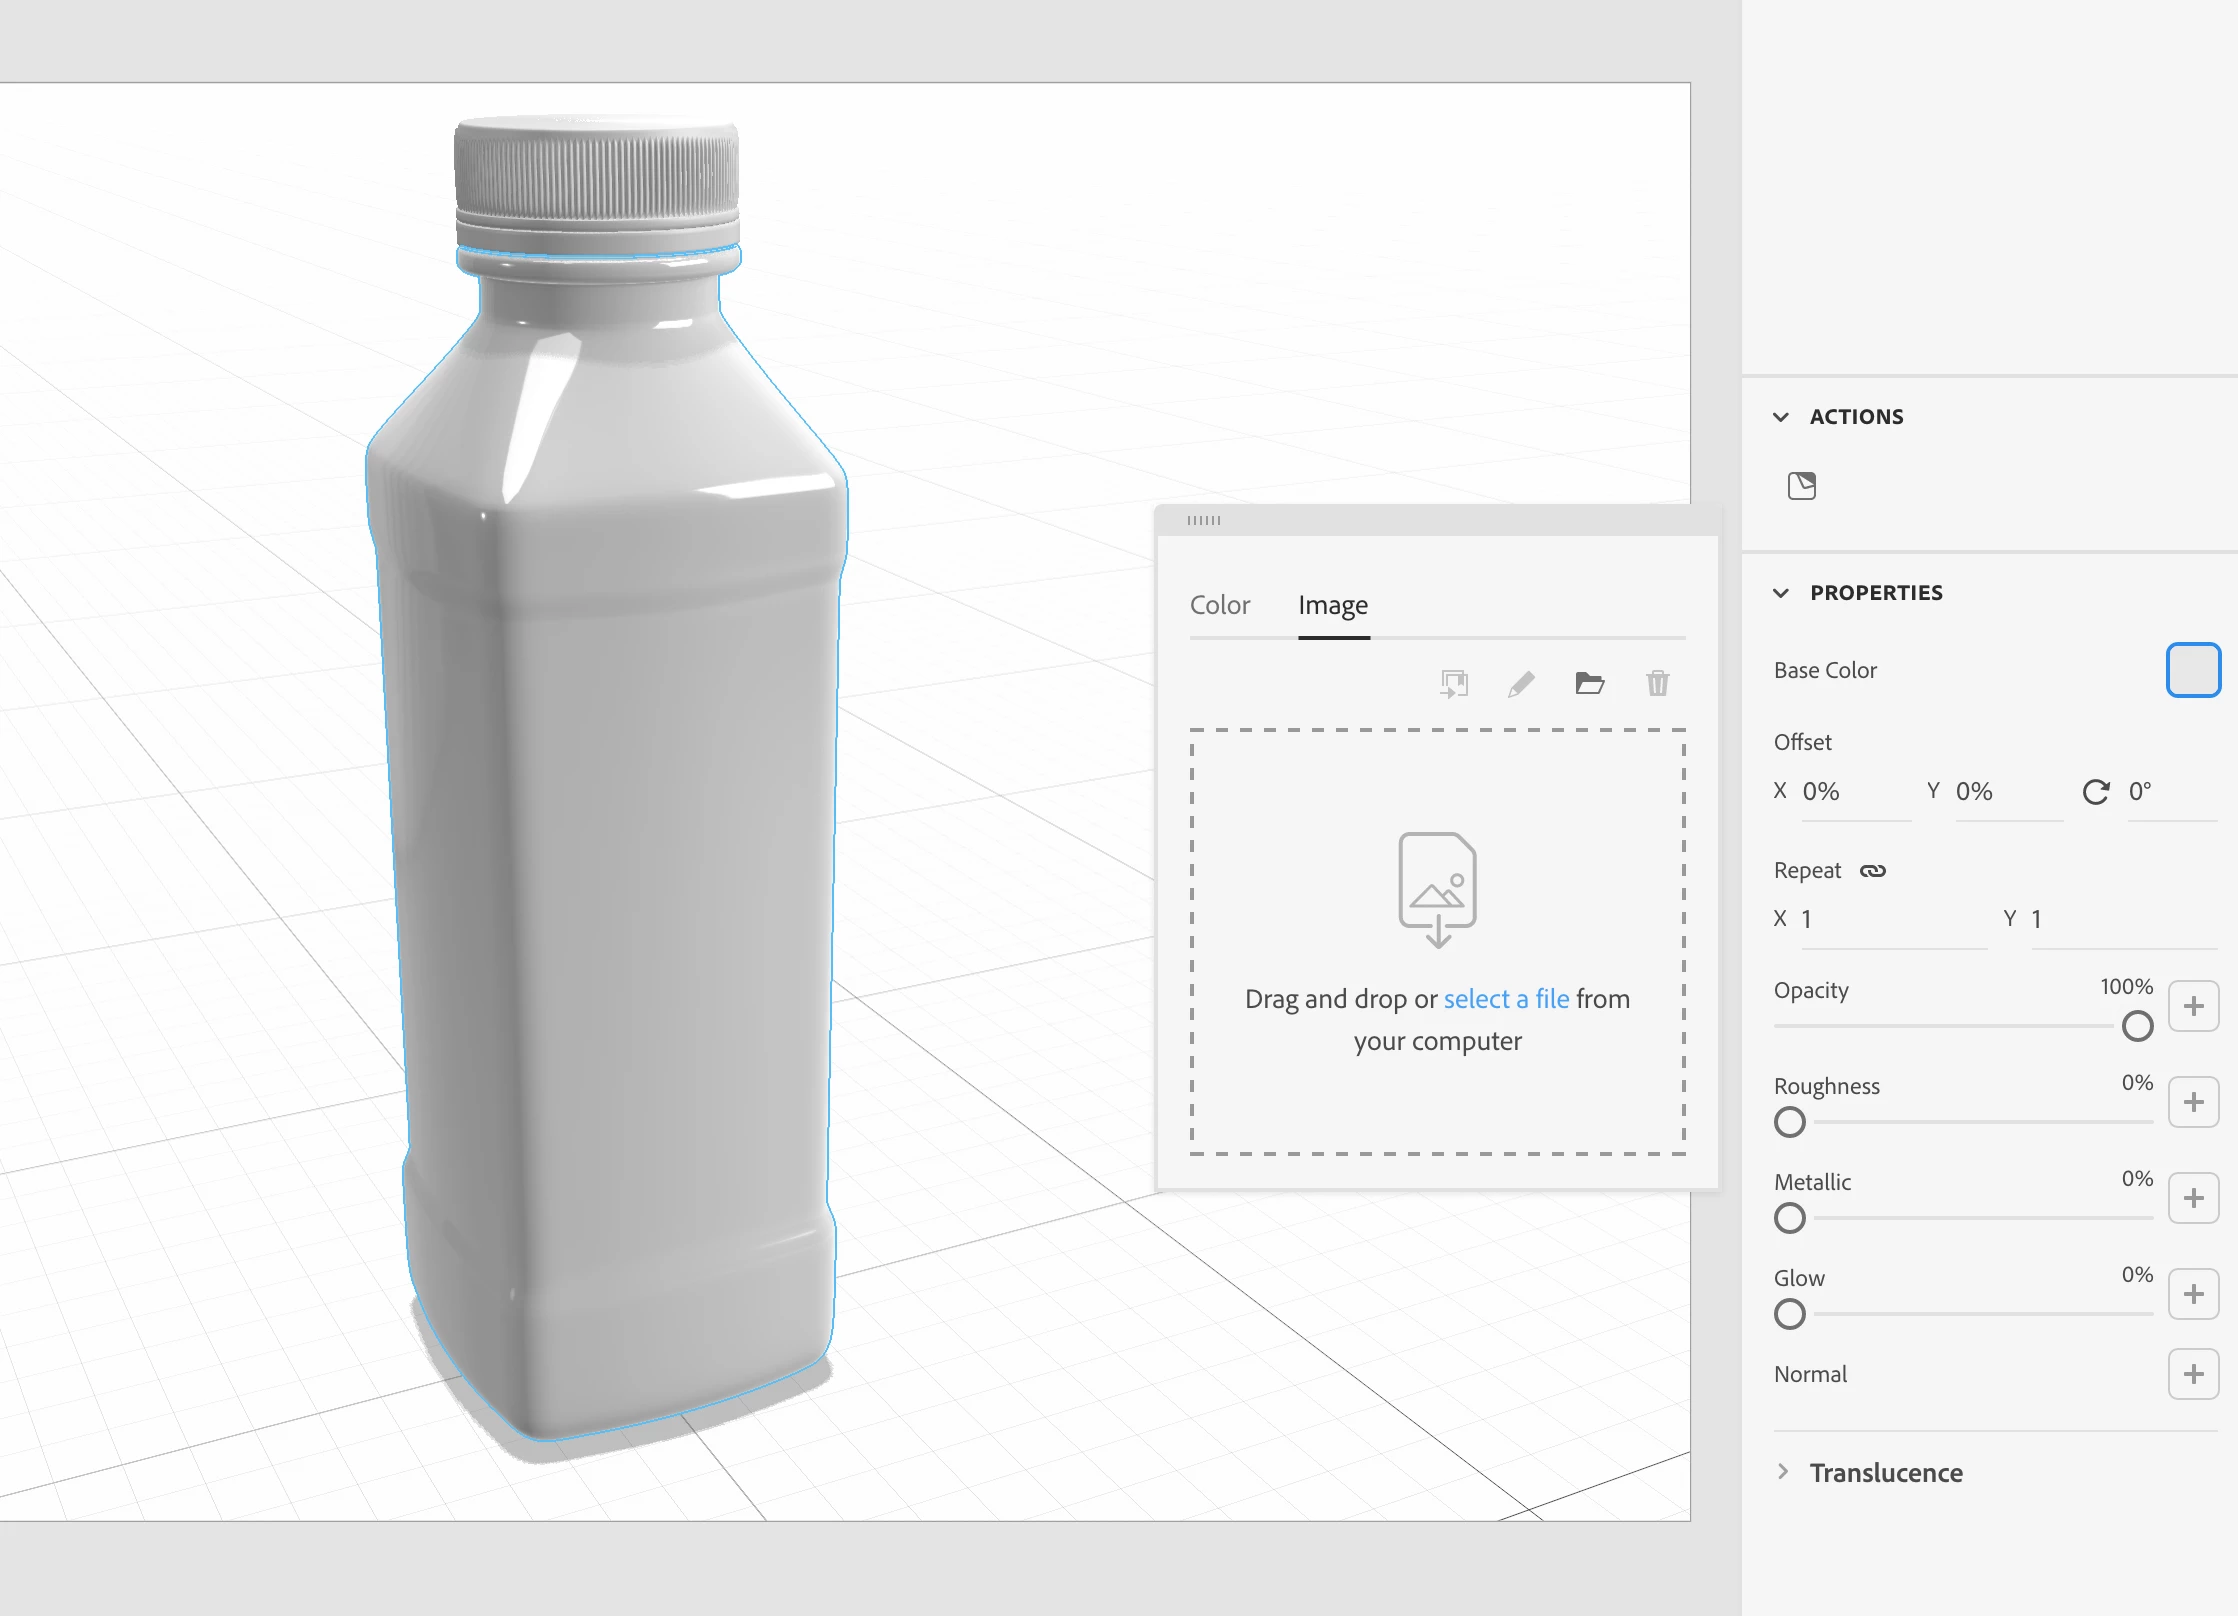Collapse the ACTIONS section

pyautogui.click(x=1781, y=417)
